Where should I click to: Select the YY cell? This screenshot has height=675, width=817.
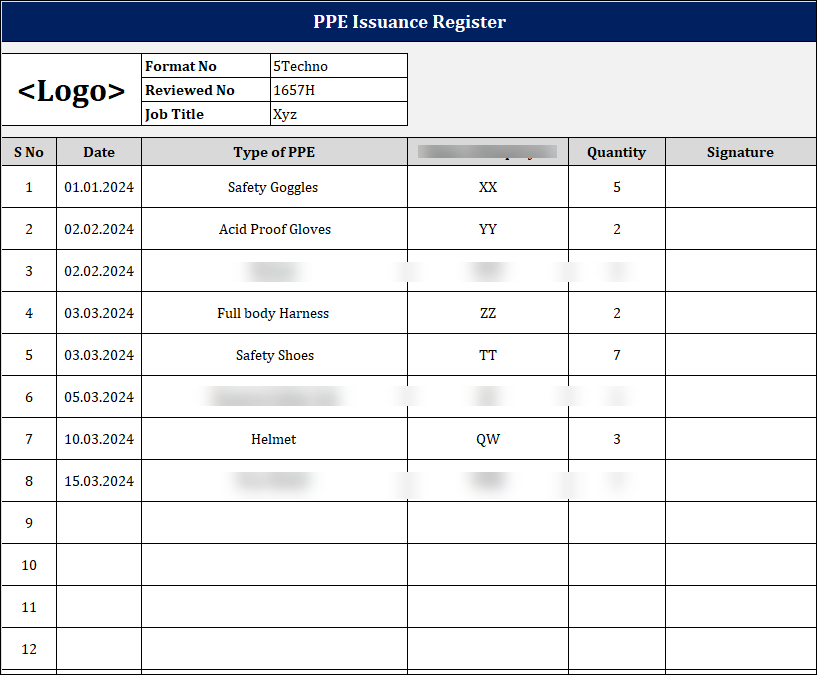[x=488, y=229]
